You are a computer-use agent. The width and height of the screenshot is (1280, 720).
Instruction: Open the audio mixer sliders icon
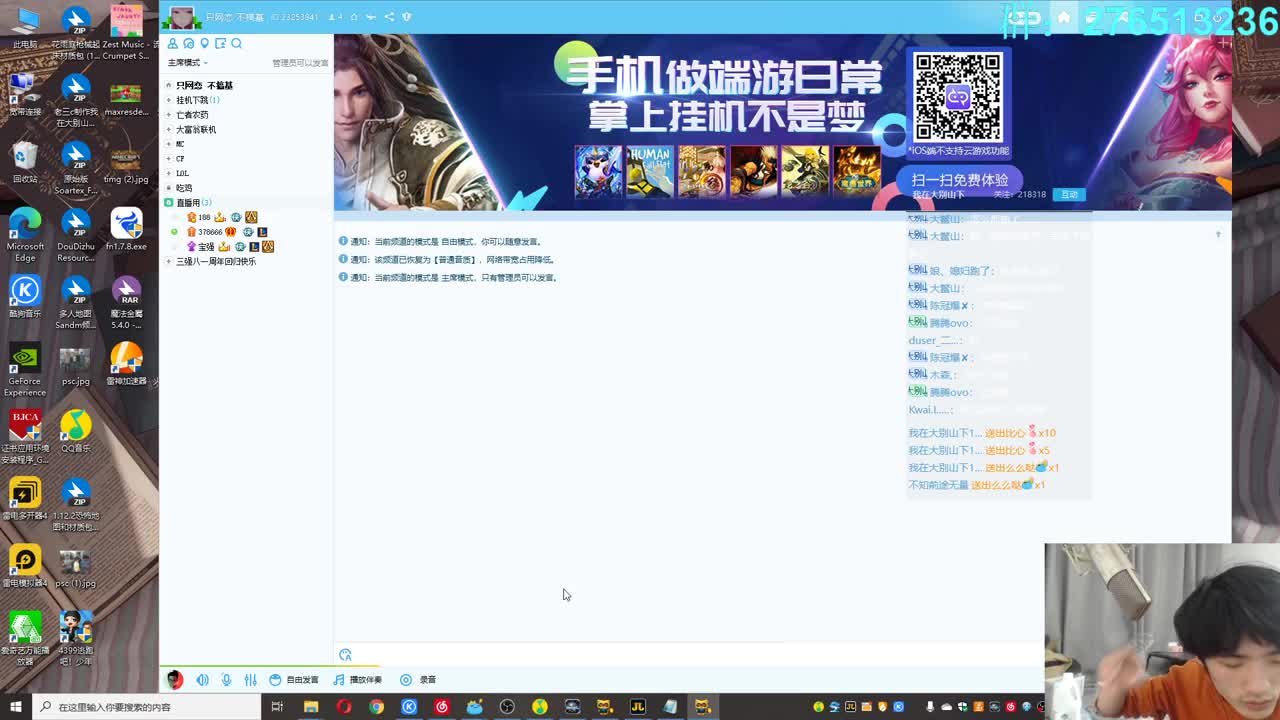pos(251,679)
